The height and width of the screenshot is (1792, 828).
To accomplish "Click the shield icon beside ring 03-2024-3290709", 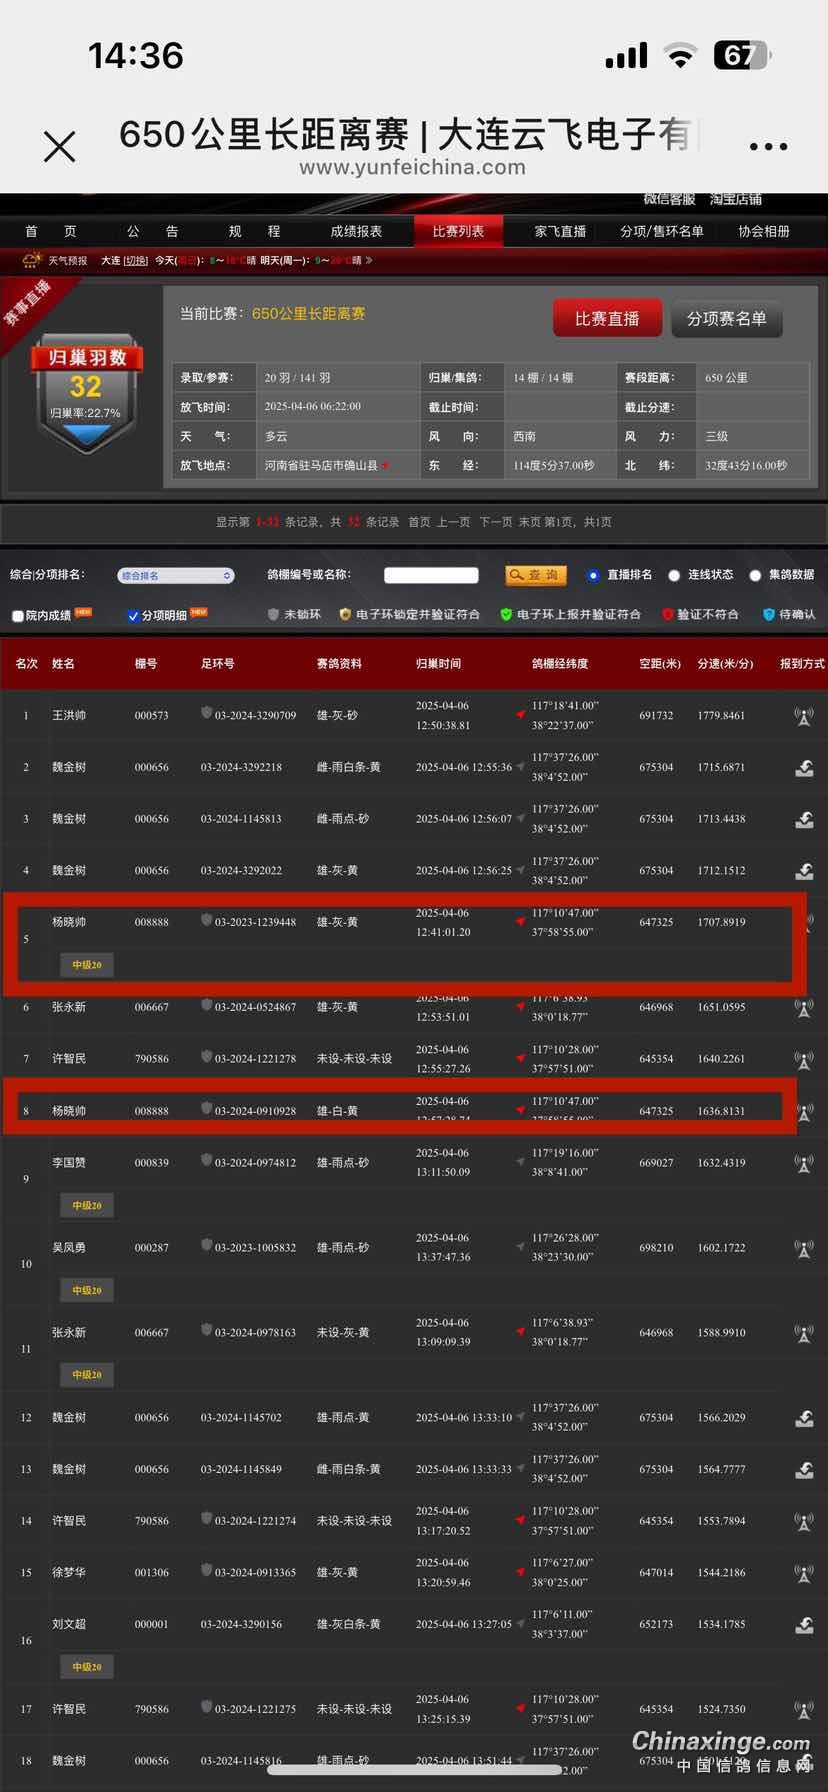I will pos(207,713).
